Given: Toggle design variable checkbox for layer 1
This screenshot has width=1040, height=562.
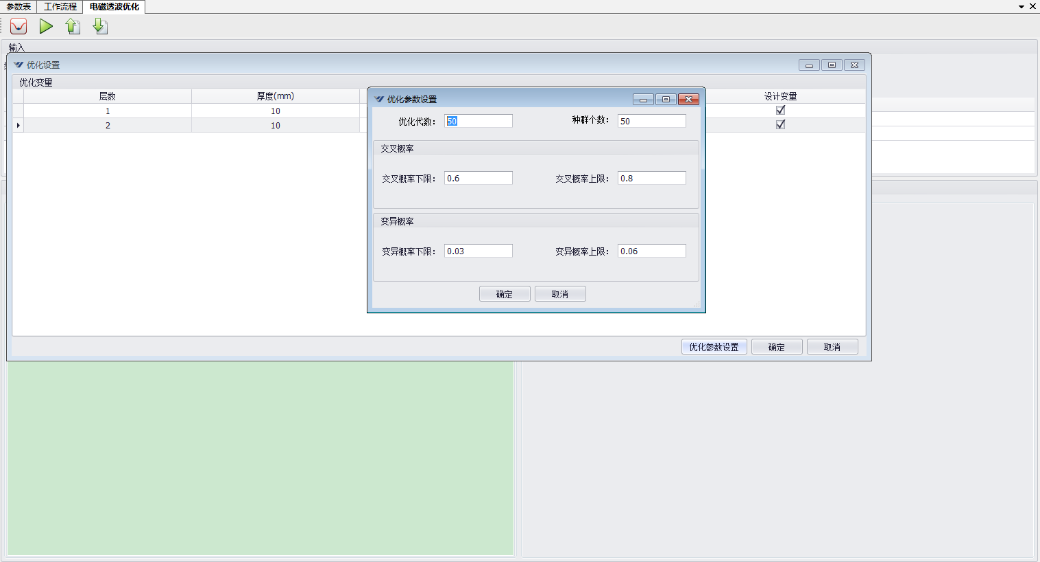Looking at the screenshot, I should click(780, 111).
